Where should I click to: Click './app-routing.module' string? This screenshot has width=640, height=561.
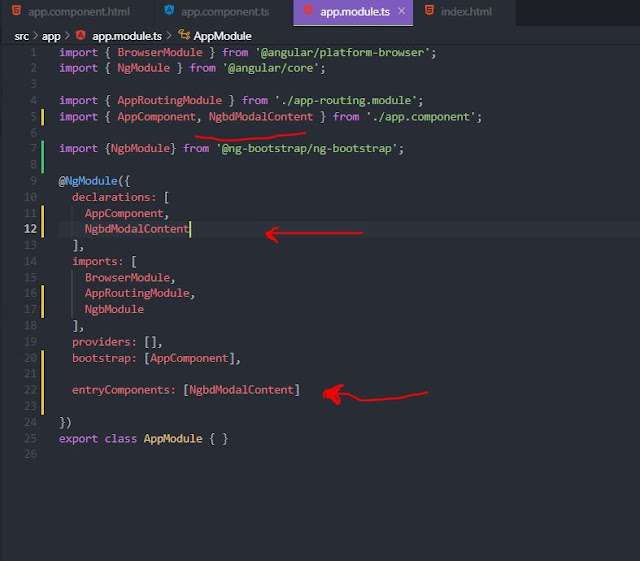(346, 100)
